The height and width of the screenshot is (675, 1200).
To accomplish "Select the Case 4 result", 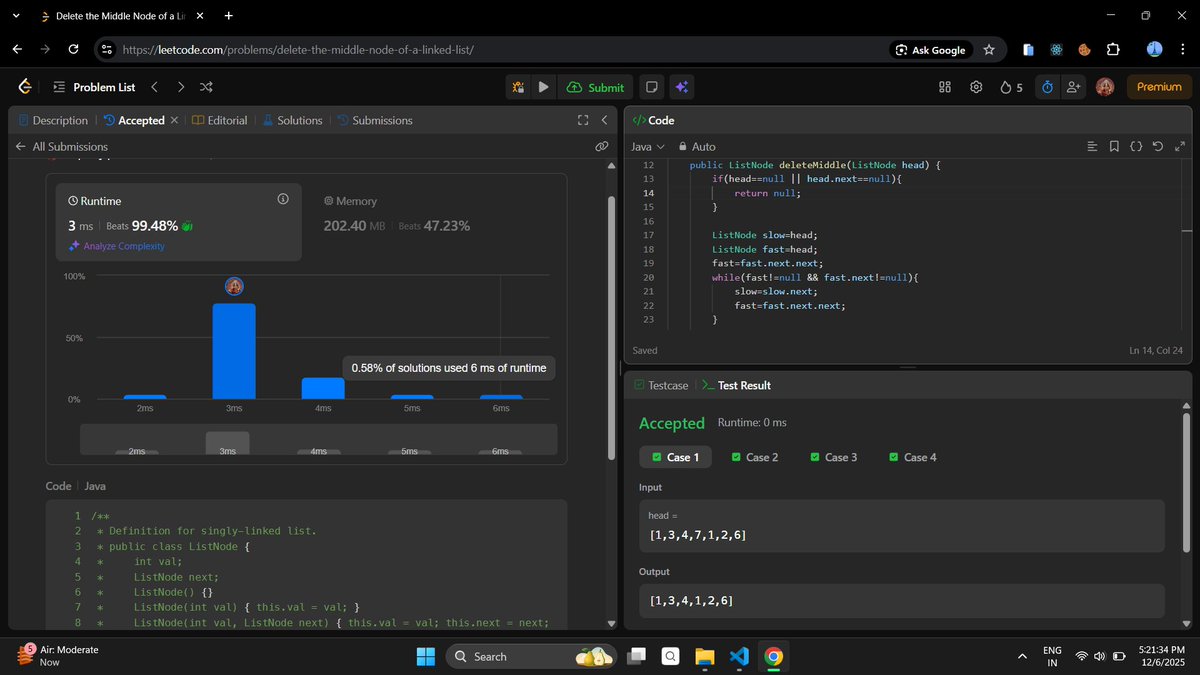I will 913,457.
